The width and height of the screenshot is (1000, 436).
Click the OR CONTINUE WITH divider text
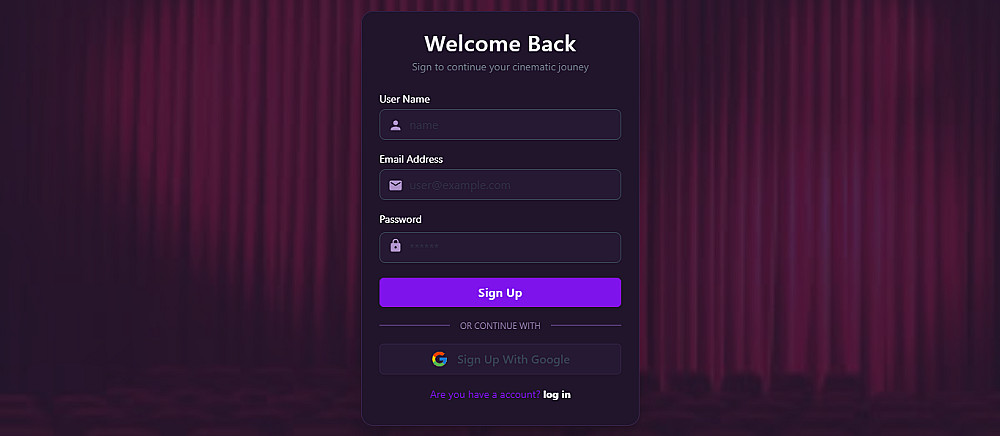(500, 326)
